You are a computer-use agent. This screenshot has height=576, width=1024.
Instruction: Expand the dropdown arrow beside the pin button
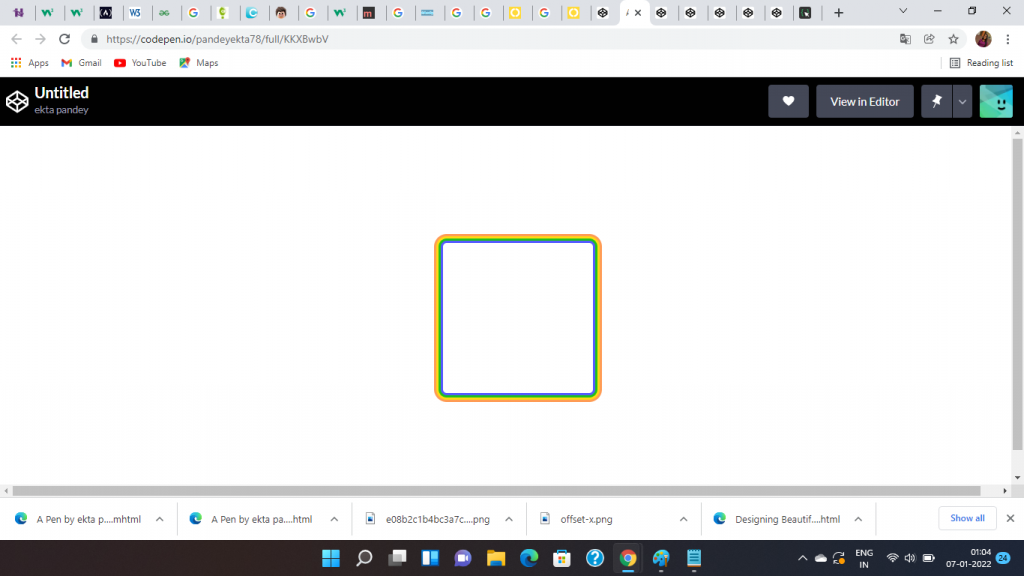click(962, 101)
